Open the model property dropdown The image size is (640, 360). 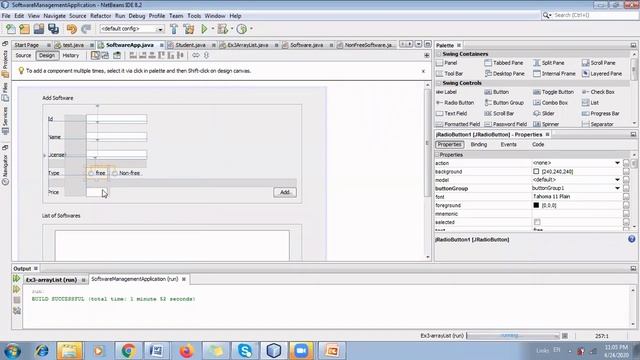click(617, 180)
